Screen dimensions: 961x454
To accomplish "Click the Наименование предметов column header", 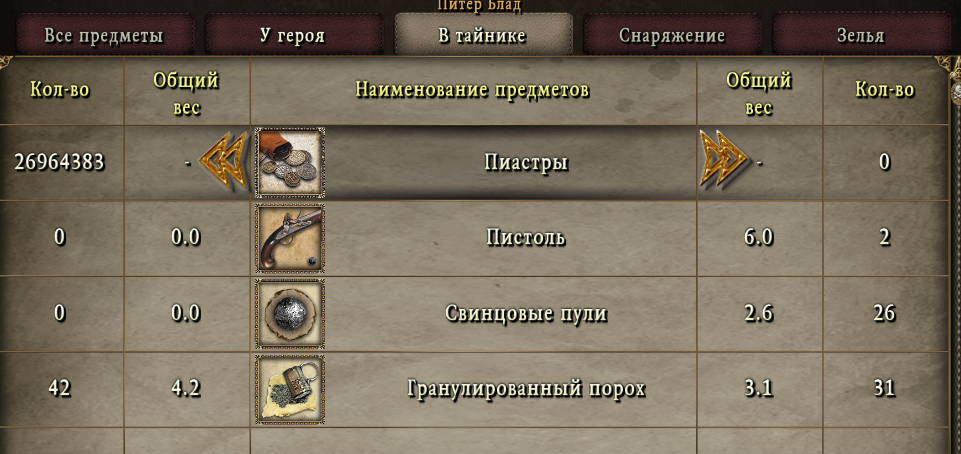I will click(473, 91).
